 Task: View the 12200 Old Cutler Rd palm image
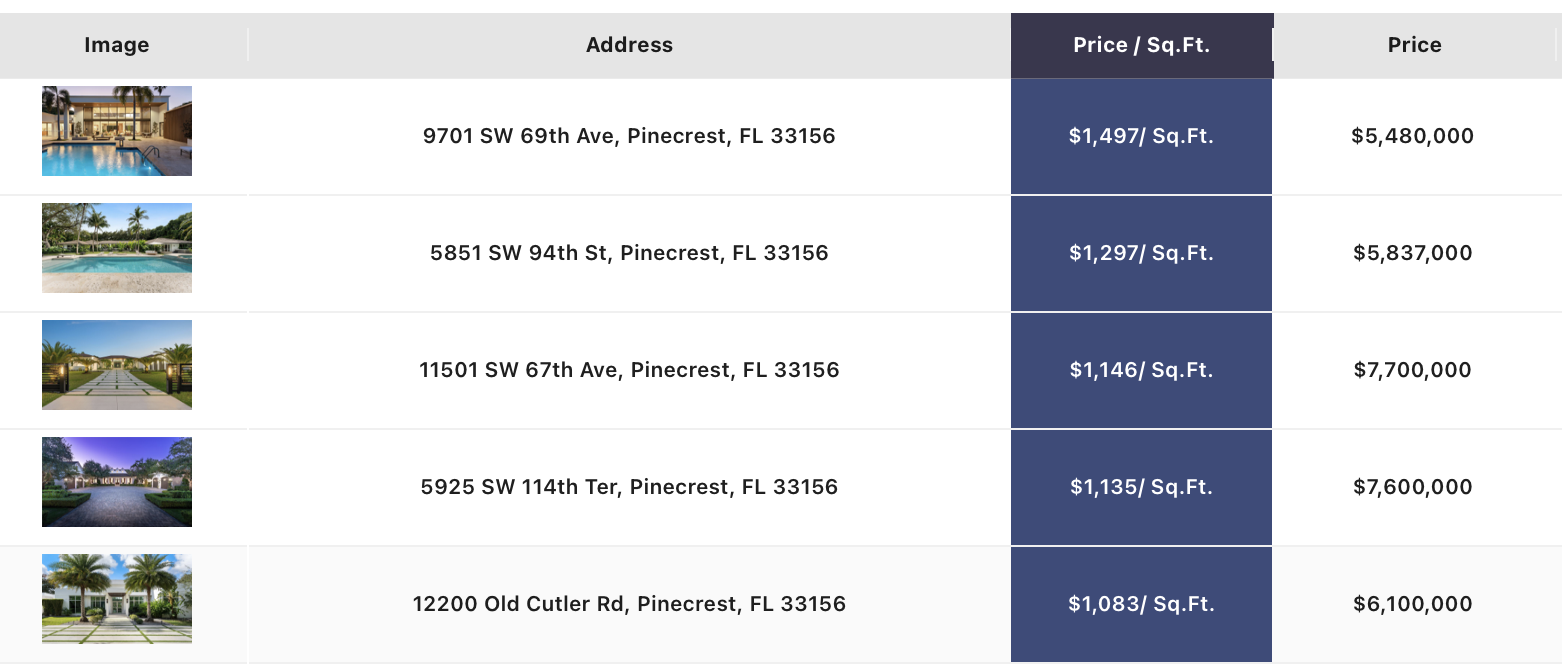[x=117, y=599]
